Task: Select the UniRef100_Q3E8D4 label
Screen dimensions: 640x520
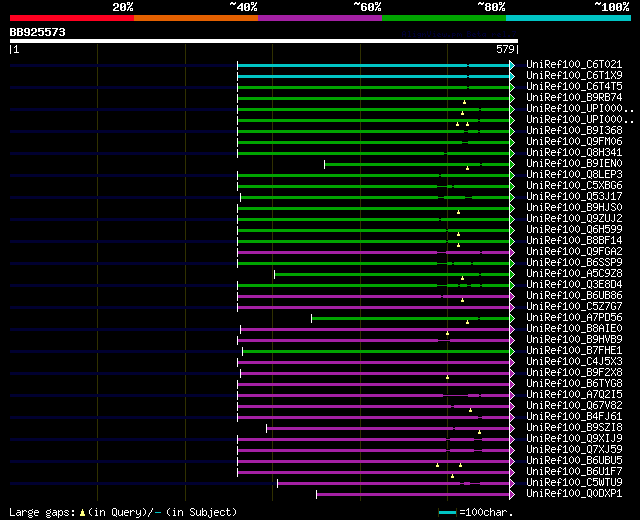Action: click(574, 285)
